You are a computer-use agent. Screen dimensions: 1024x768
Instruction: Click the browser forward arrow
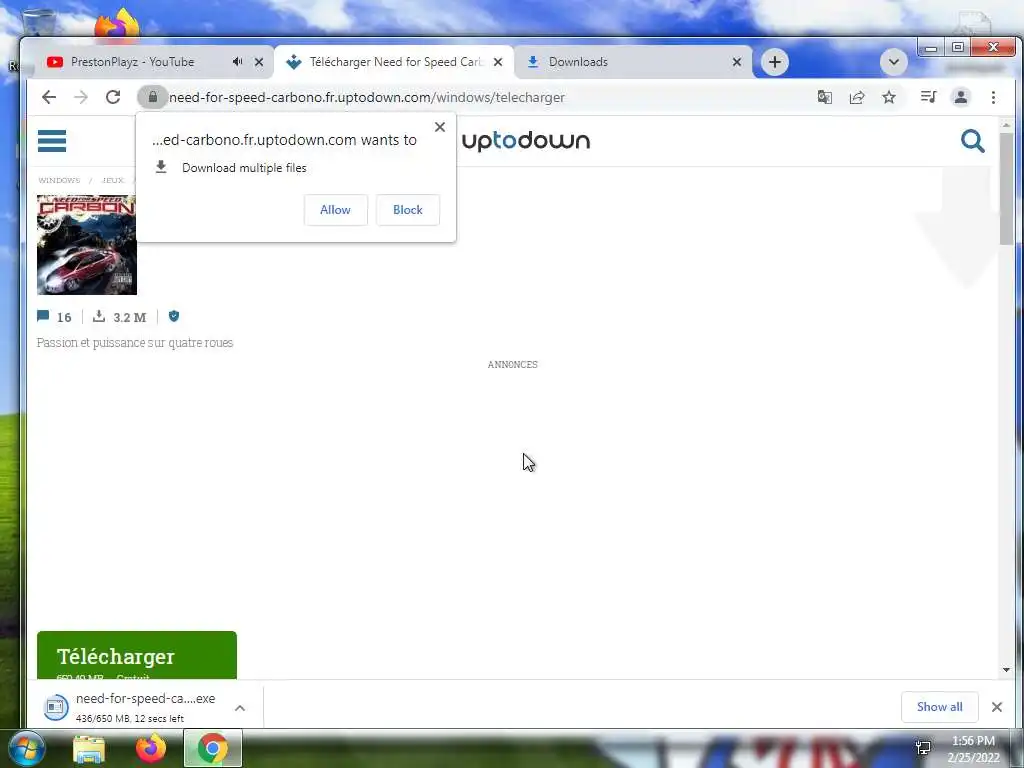click(81, 97)
